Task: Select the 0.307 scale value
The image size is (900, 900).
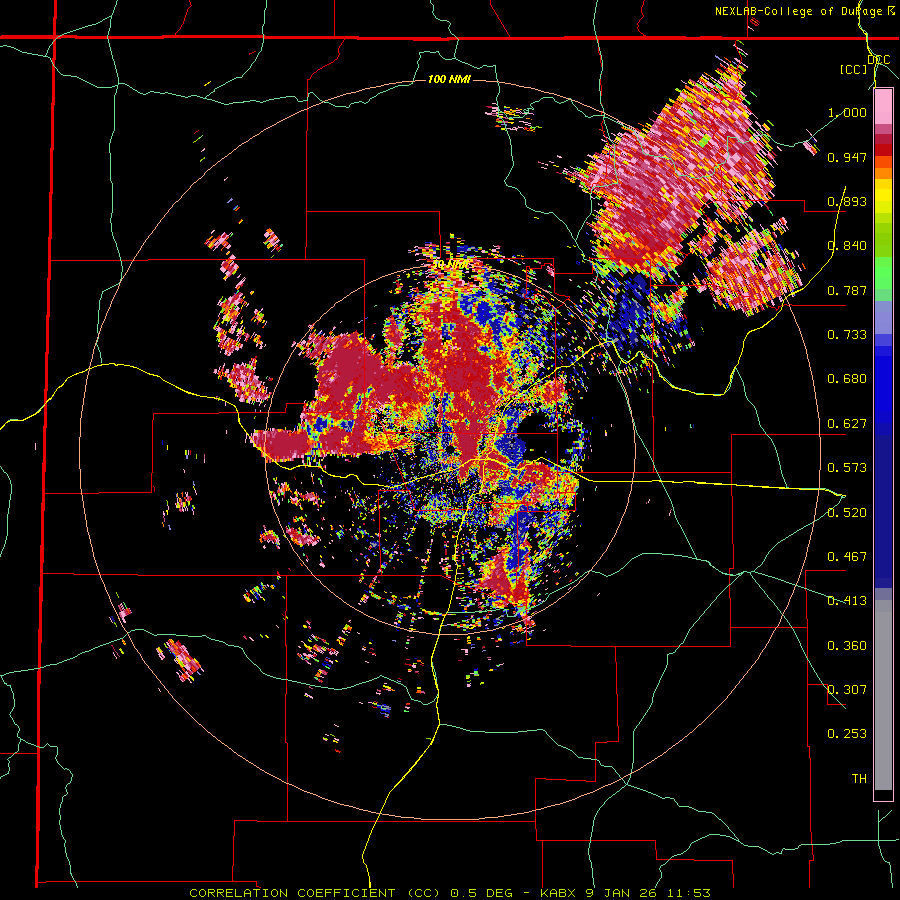Action: tap(847, 690)
